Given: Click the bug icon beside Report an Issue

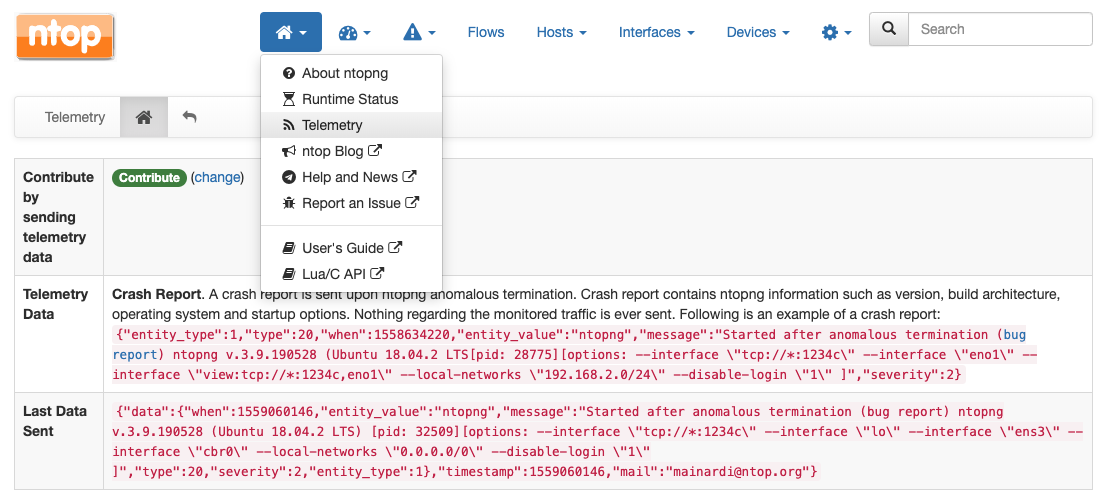Looking at the screenshot, I should coord(289,203).
